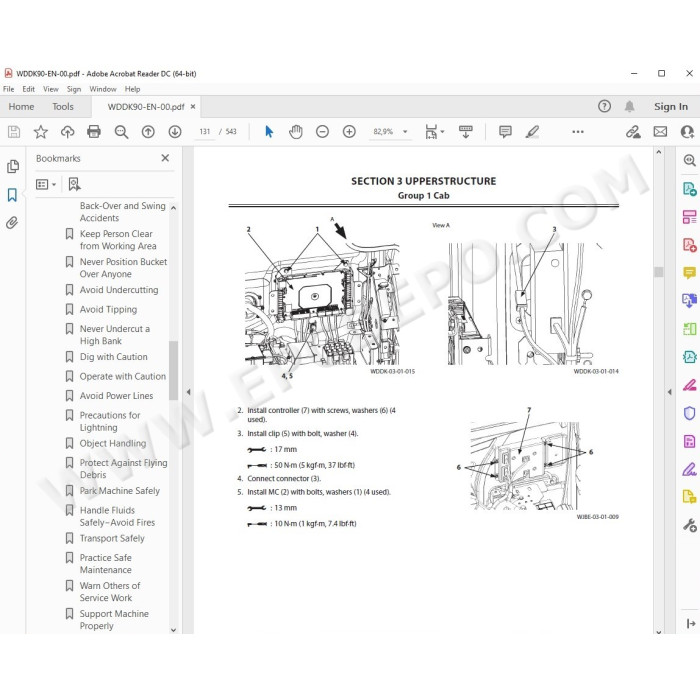Open bookmark Operate with Caution

(x=122, y=376)
